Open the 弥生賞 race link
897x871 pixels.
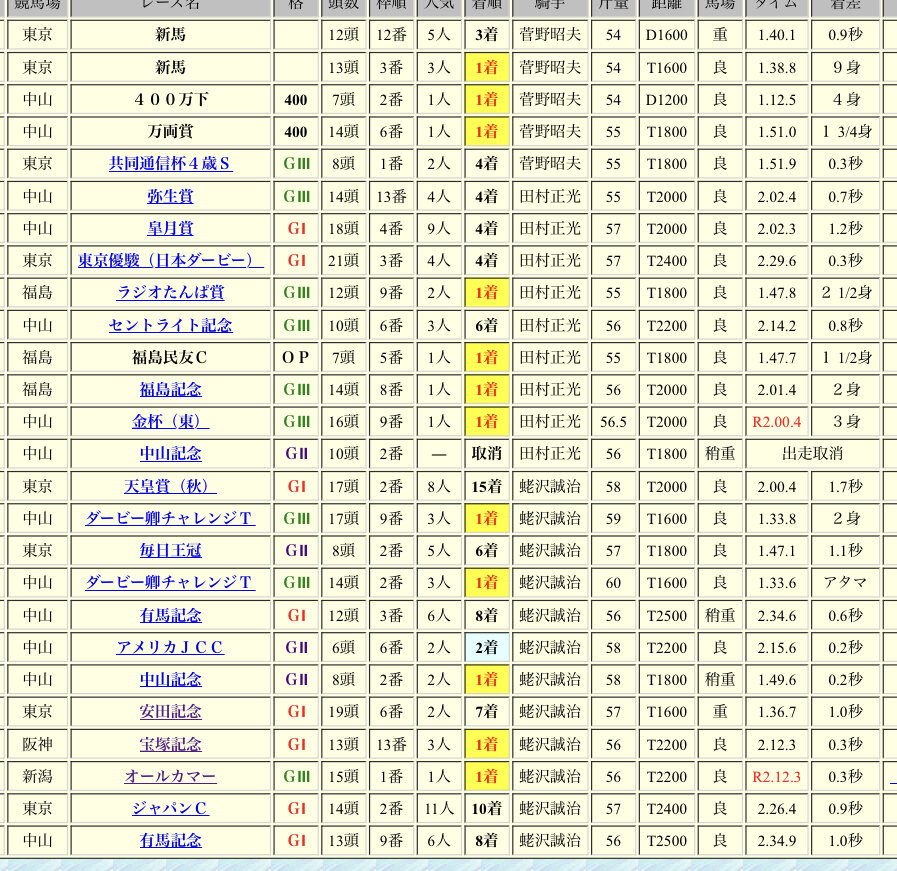click(170, 196)
